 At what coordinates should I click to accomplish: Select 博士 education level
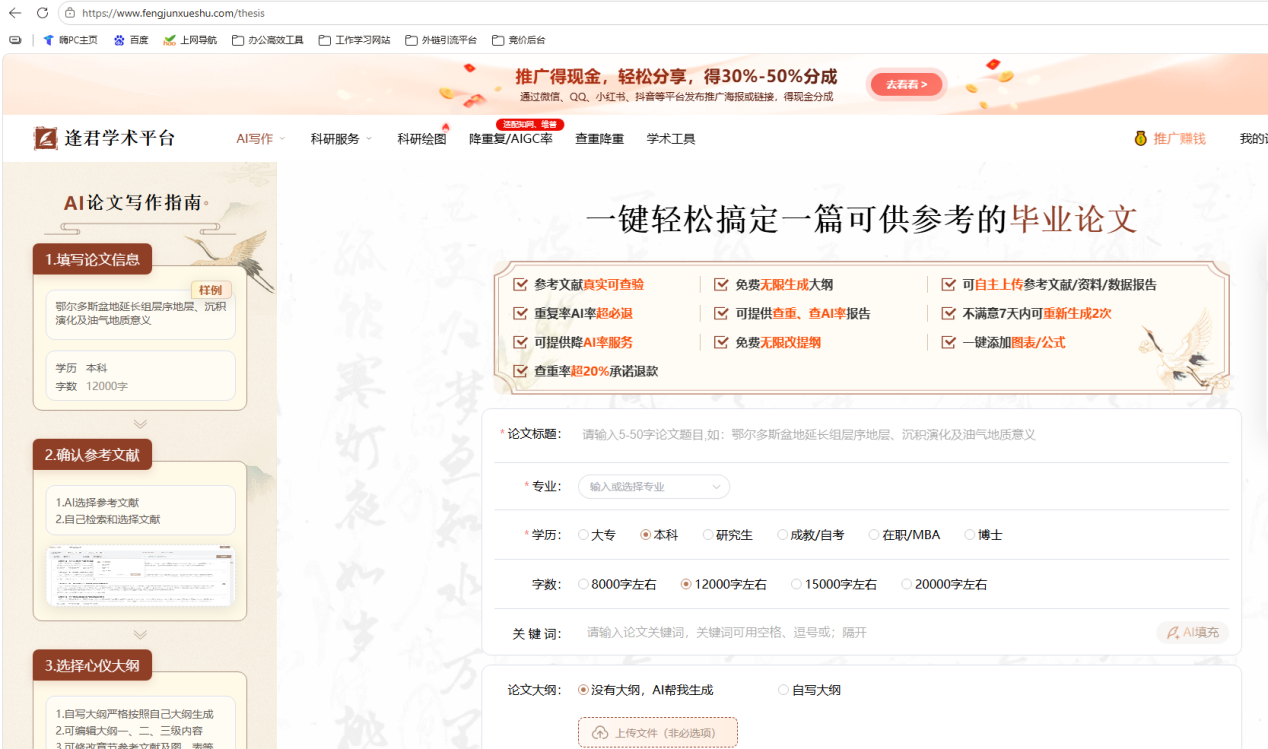(984, 535)
